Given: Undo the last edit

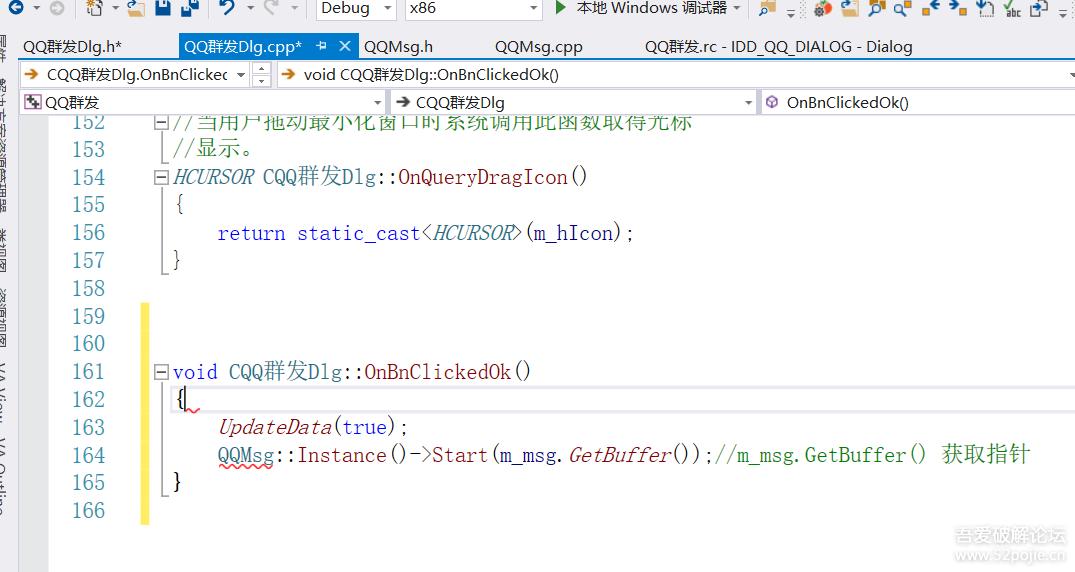Looking at the screenshot, I should coord(227,8).
